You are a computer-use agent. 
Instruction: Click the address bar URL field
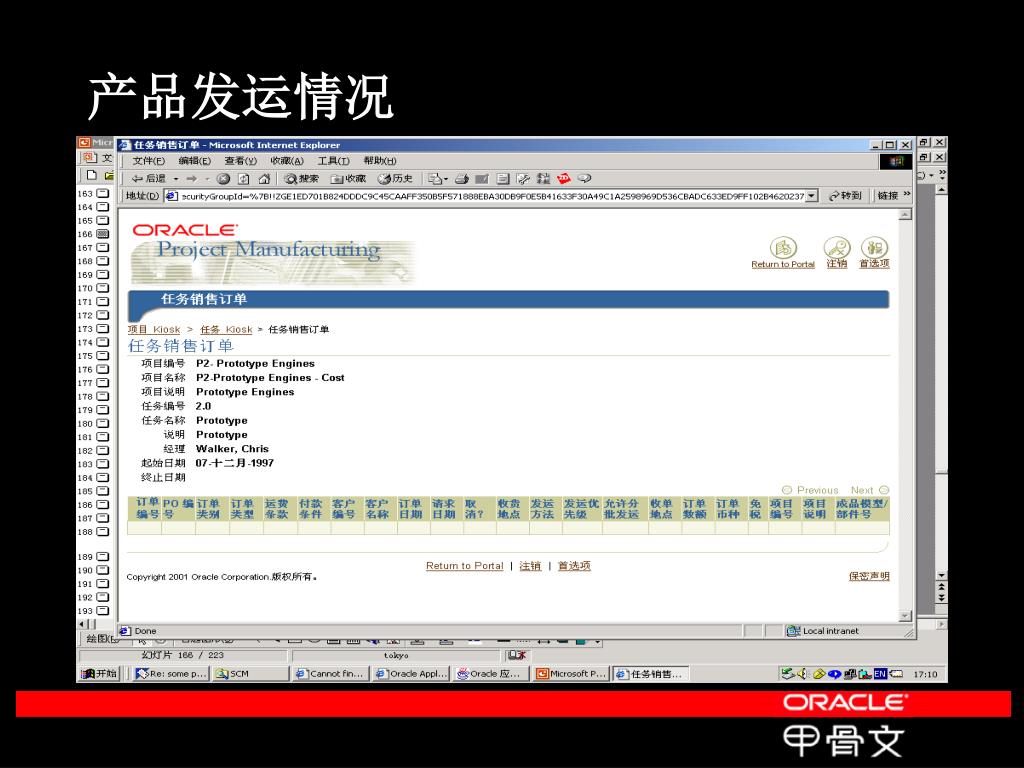tap(485, 196)
